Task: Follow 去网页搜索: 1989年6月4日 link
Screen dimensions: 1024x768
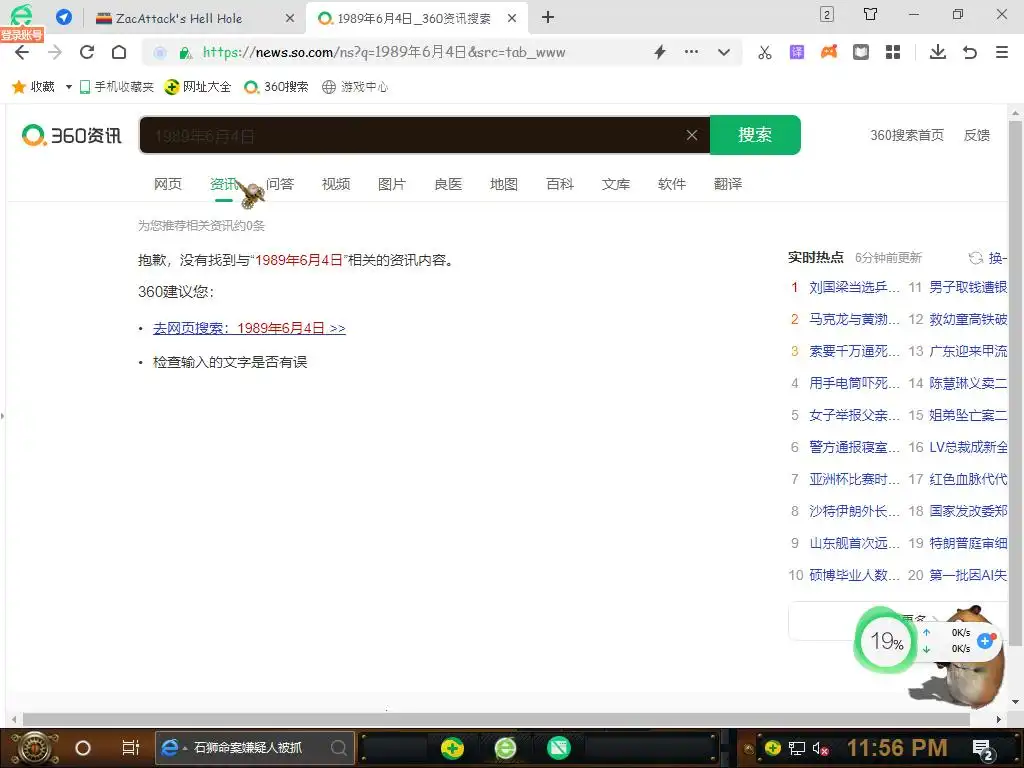Action: click(x=249, y=328)
